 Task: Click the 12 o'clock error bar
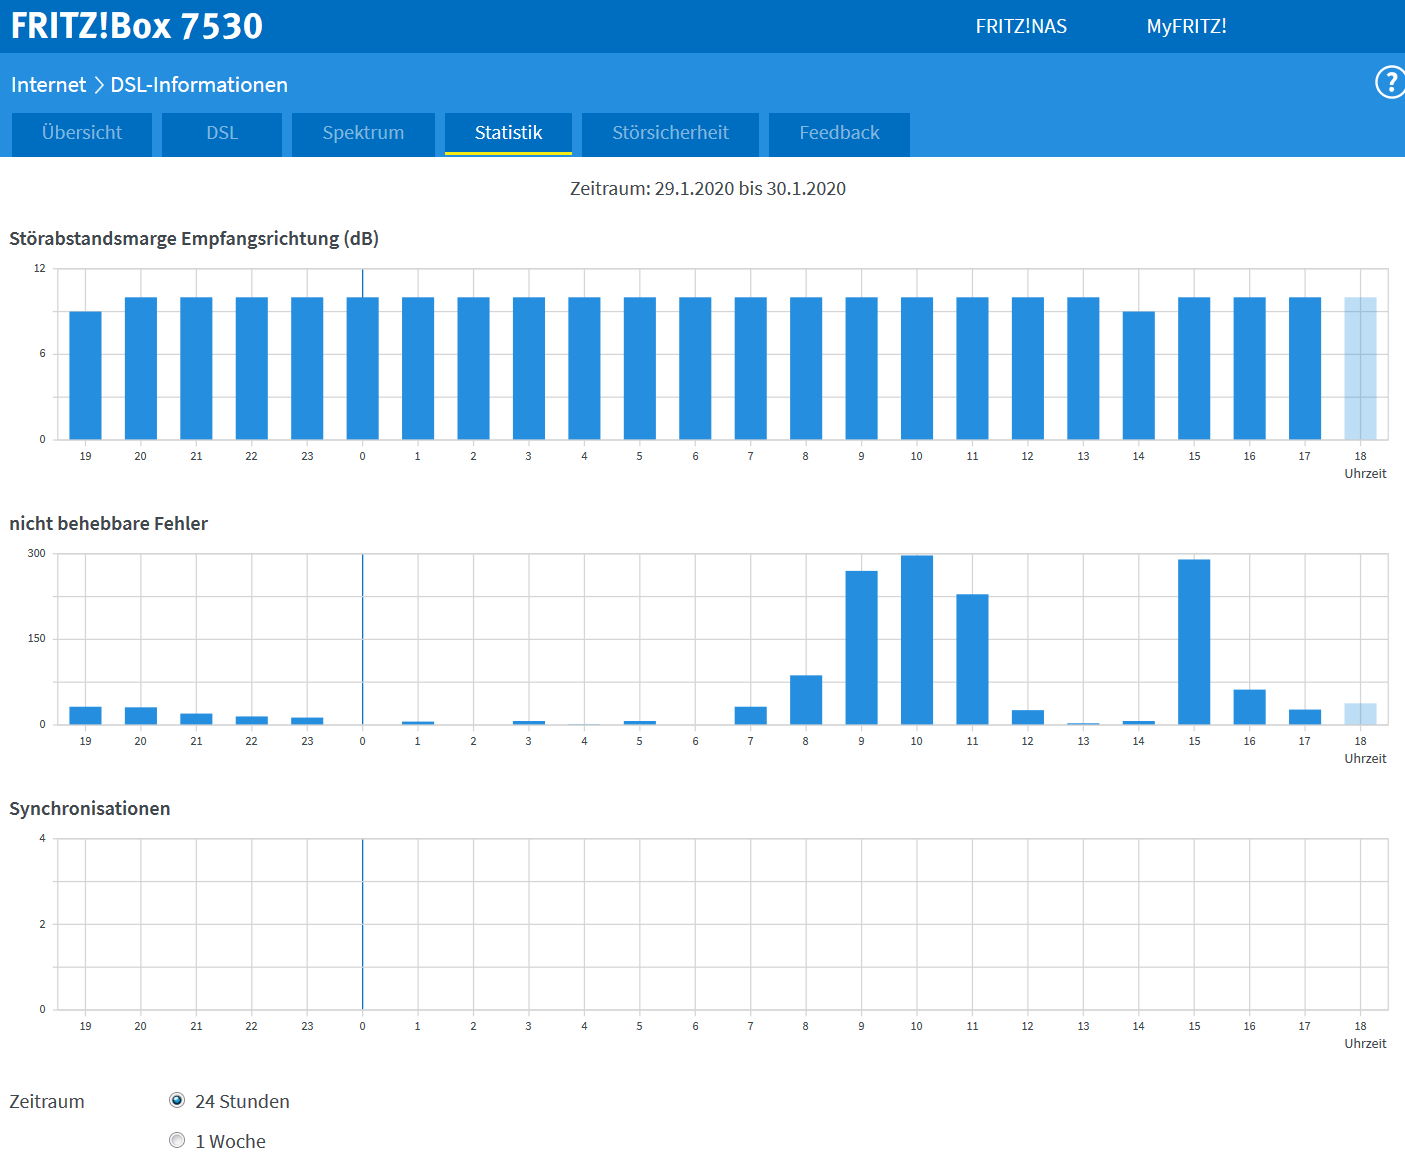[1028, 717]
